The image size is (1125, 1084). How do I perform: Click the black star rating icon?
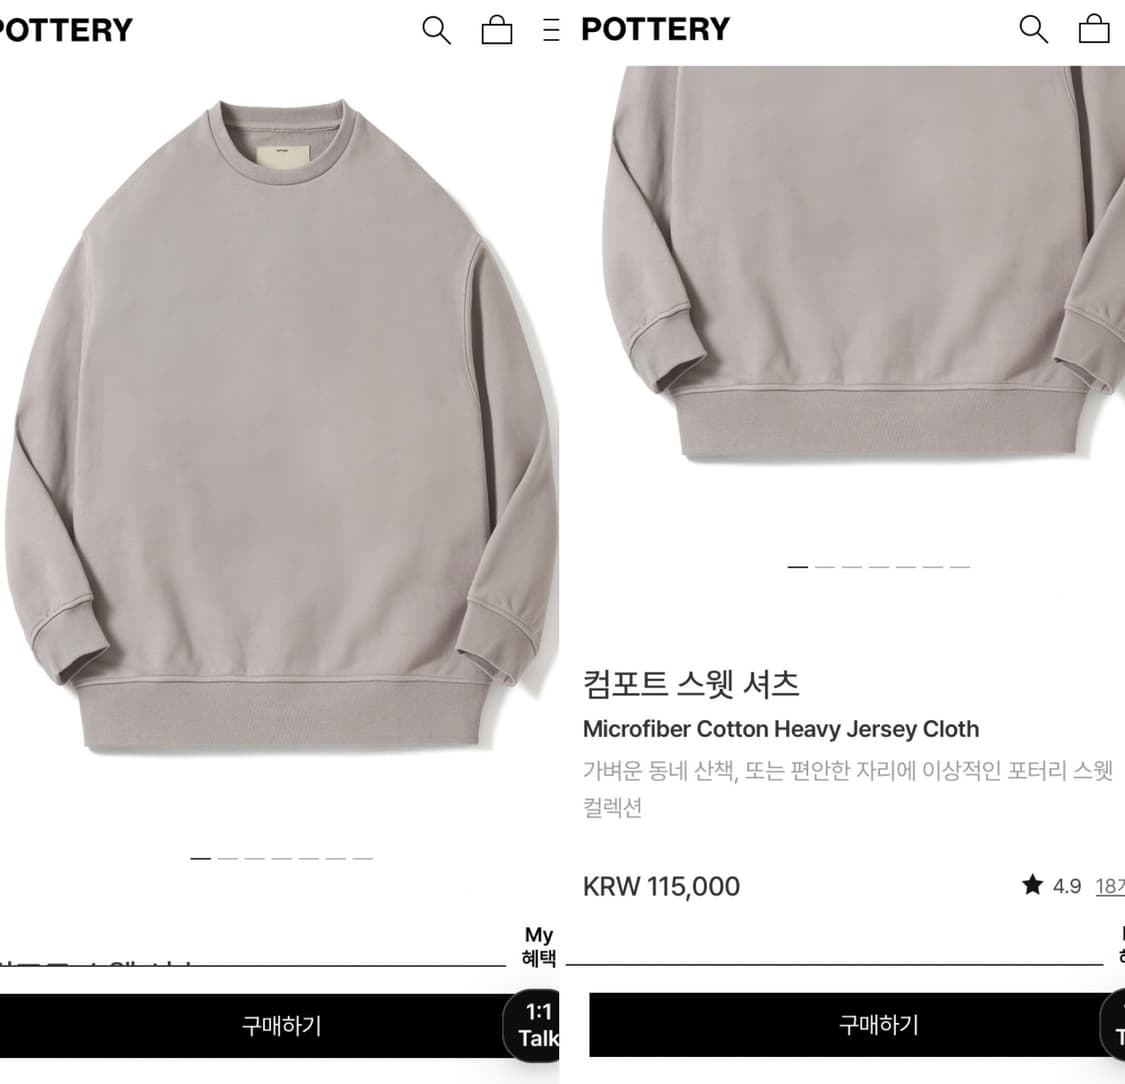(x=1032, y=885)
